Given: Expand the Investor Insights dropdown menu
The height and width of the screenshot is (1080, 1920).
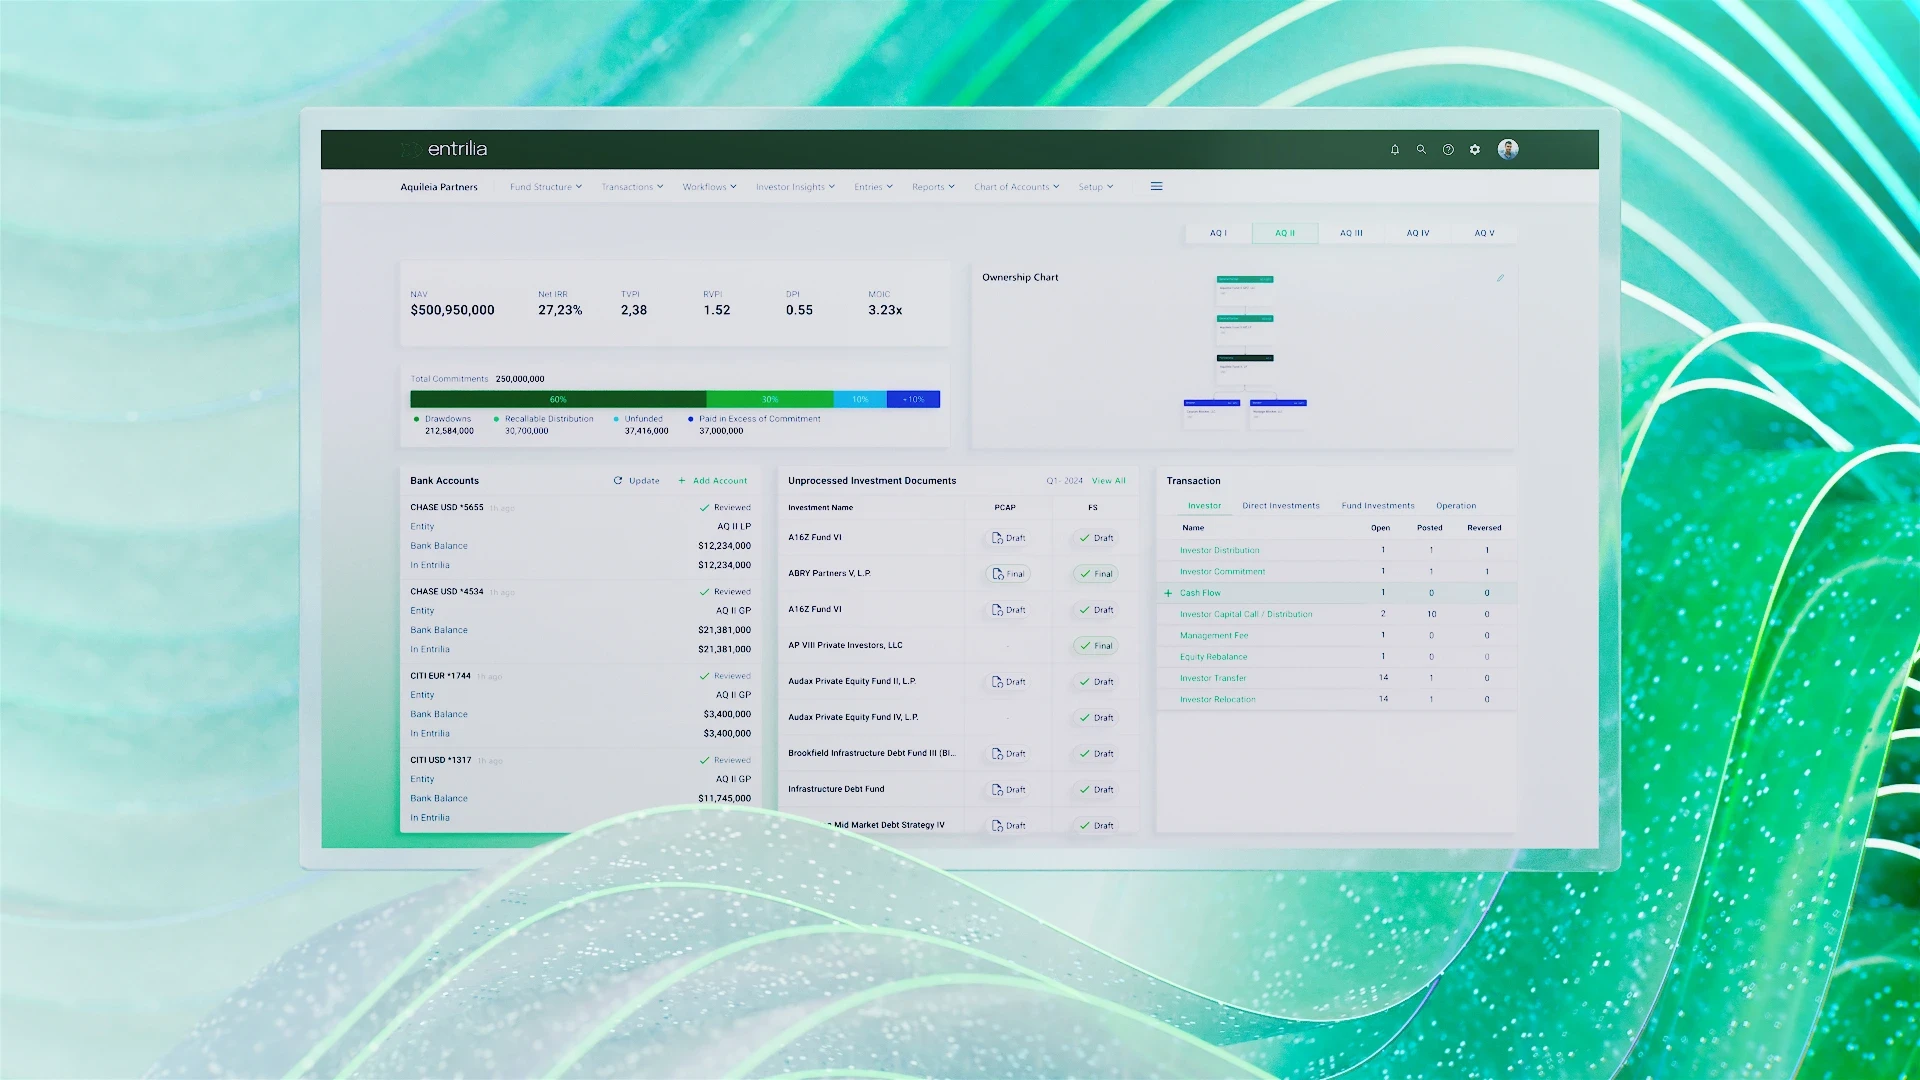Looking at the screenshot, I should coord(795,187).
